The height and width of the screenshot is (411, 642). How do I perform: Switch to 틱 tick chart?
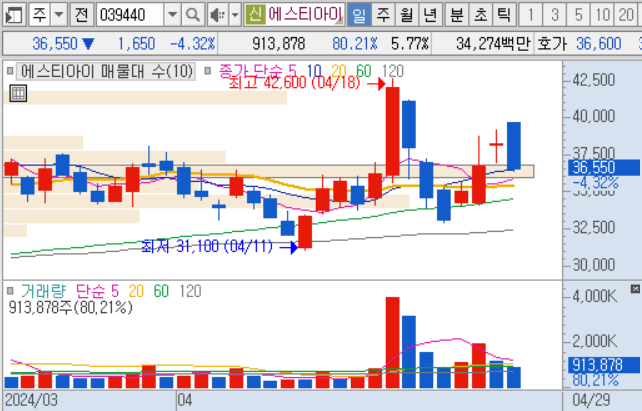point(503,15)
